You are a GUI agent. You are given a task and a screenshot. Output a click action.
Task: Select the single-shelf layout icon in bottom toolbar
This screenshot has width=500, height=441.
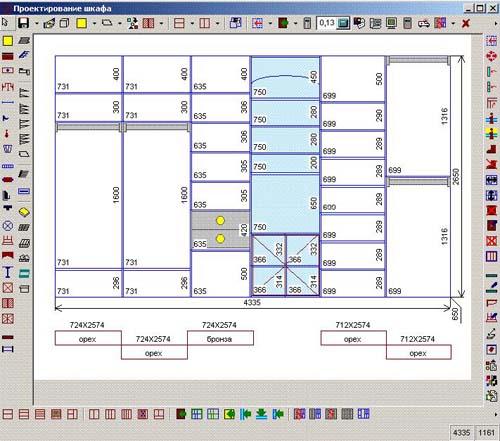[8, 414]
